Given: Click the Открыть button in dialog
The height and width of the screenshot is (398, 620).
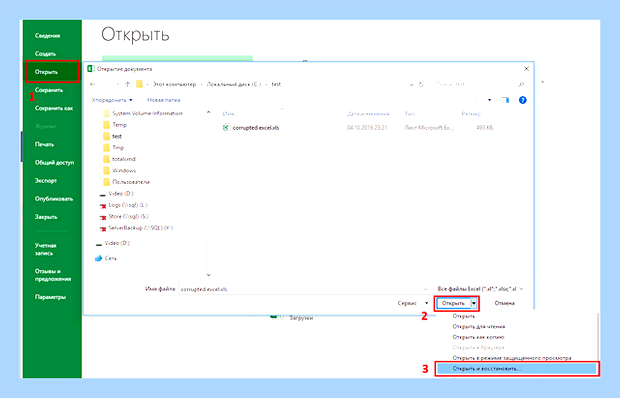Looking at the screenshot, I should click(453, 303).
